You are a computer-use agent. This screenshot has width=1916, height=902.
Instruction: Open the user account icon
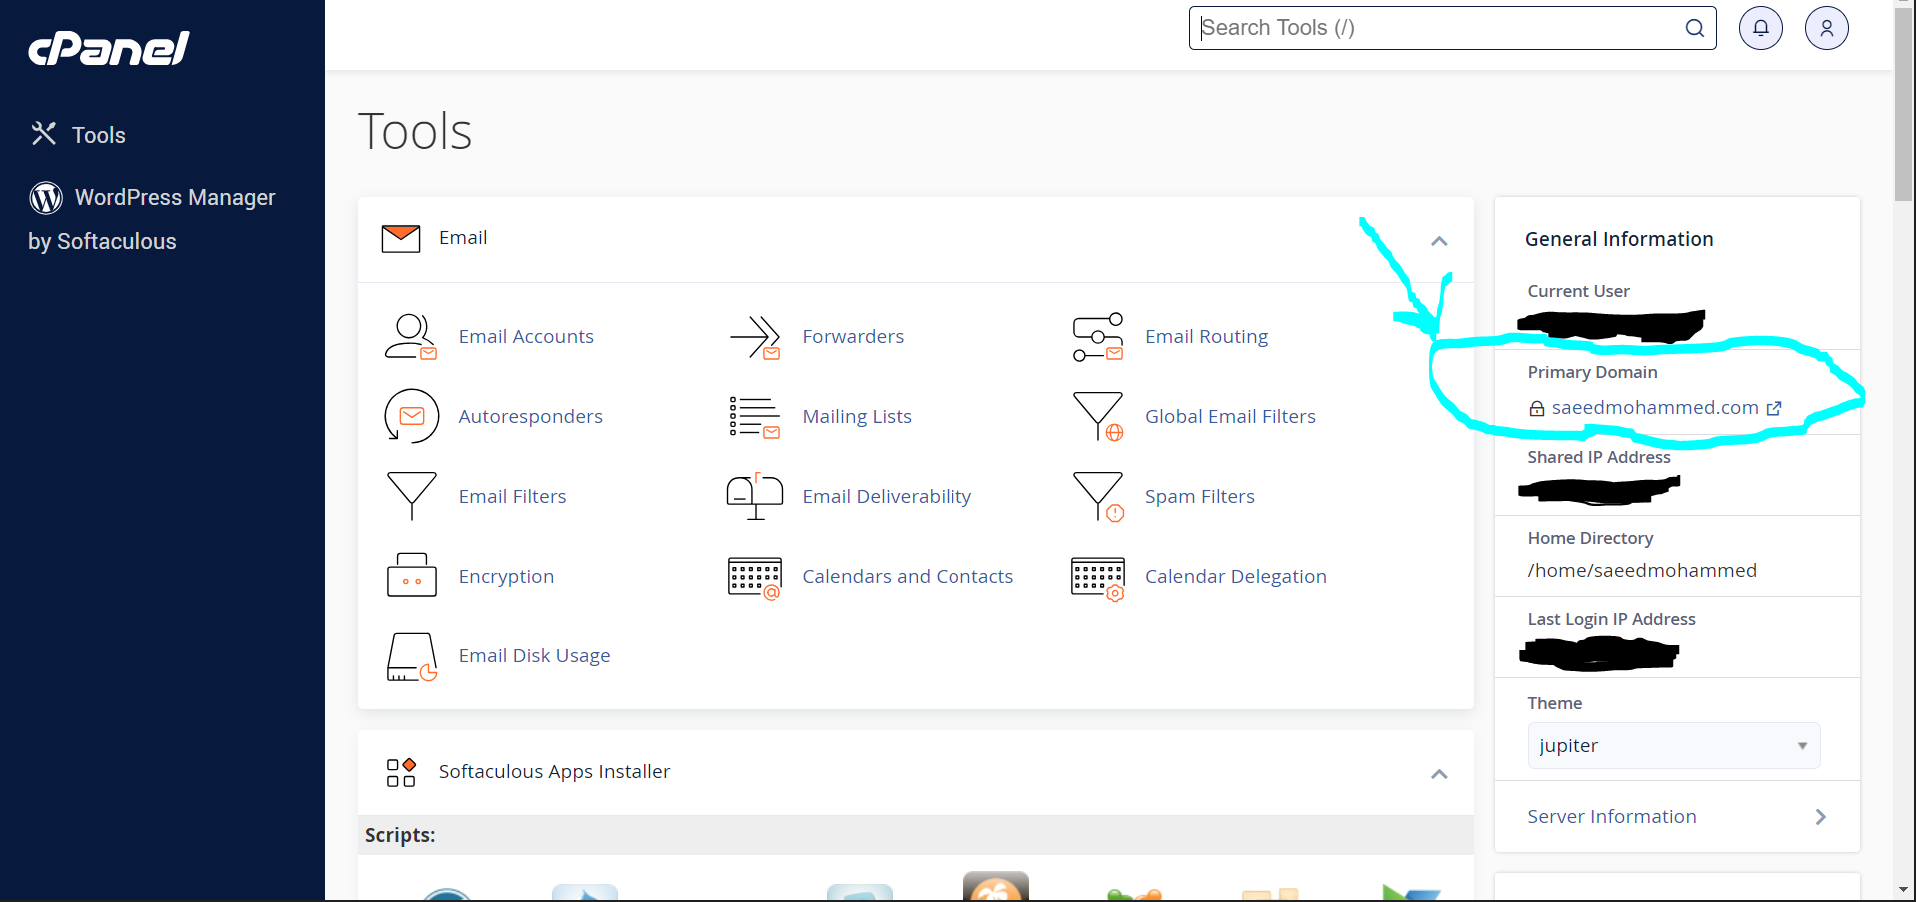[1826, 28]
